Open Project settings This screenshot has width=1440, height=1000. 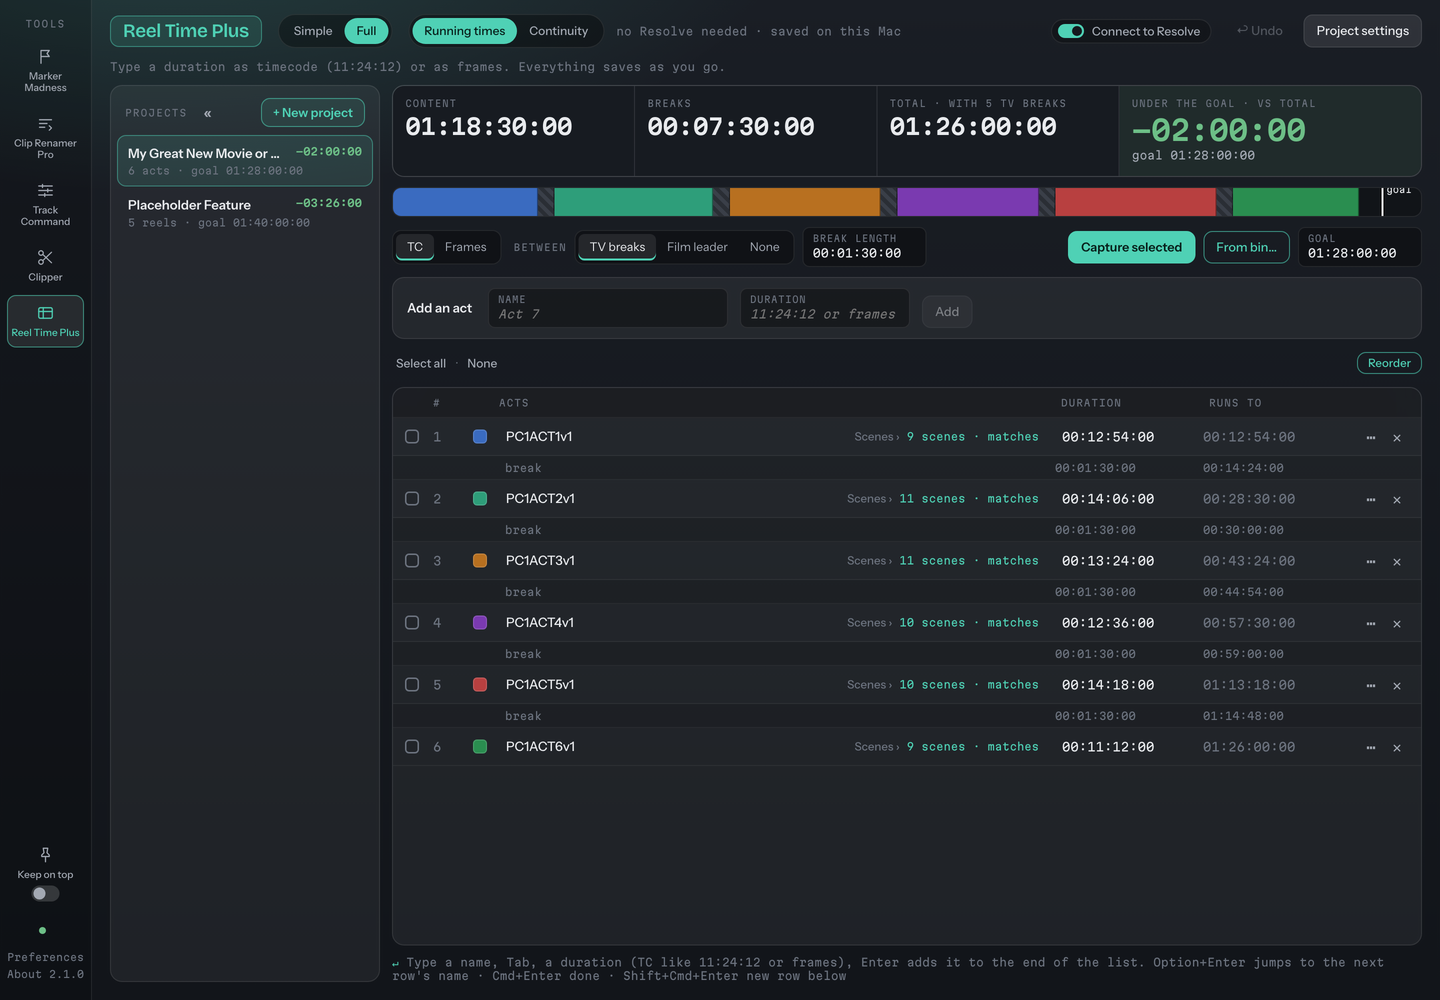point(1362,31)
